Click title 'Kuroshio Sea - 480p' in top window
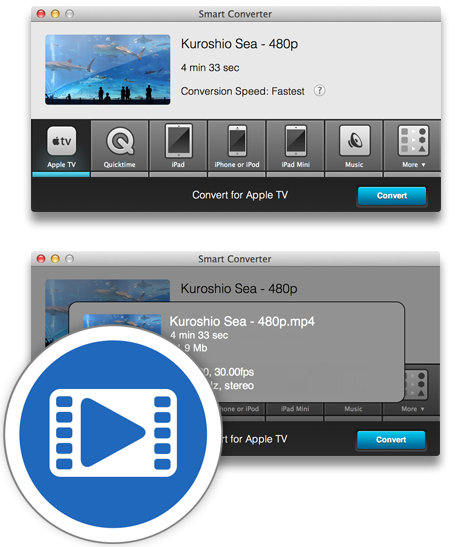This screenshot has width=465, height=547. 239,44
